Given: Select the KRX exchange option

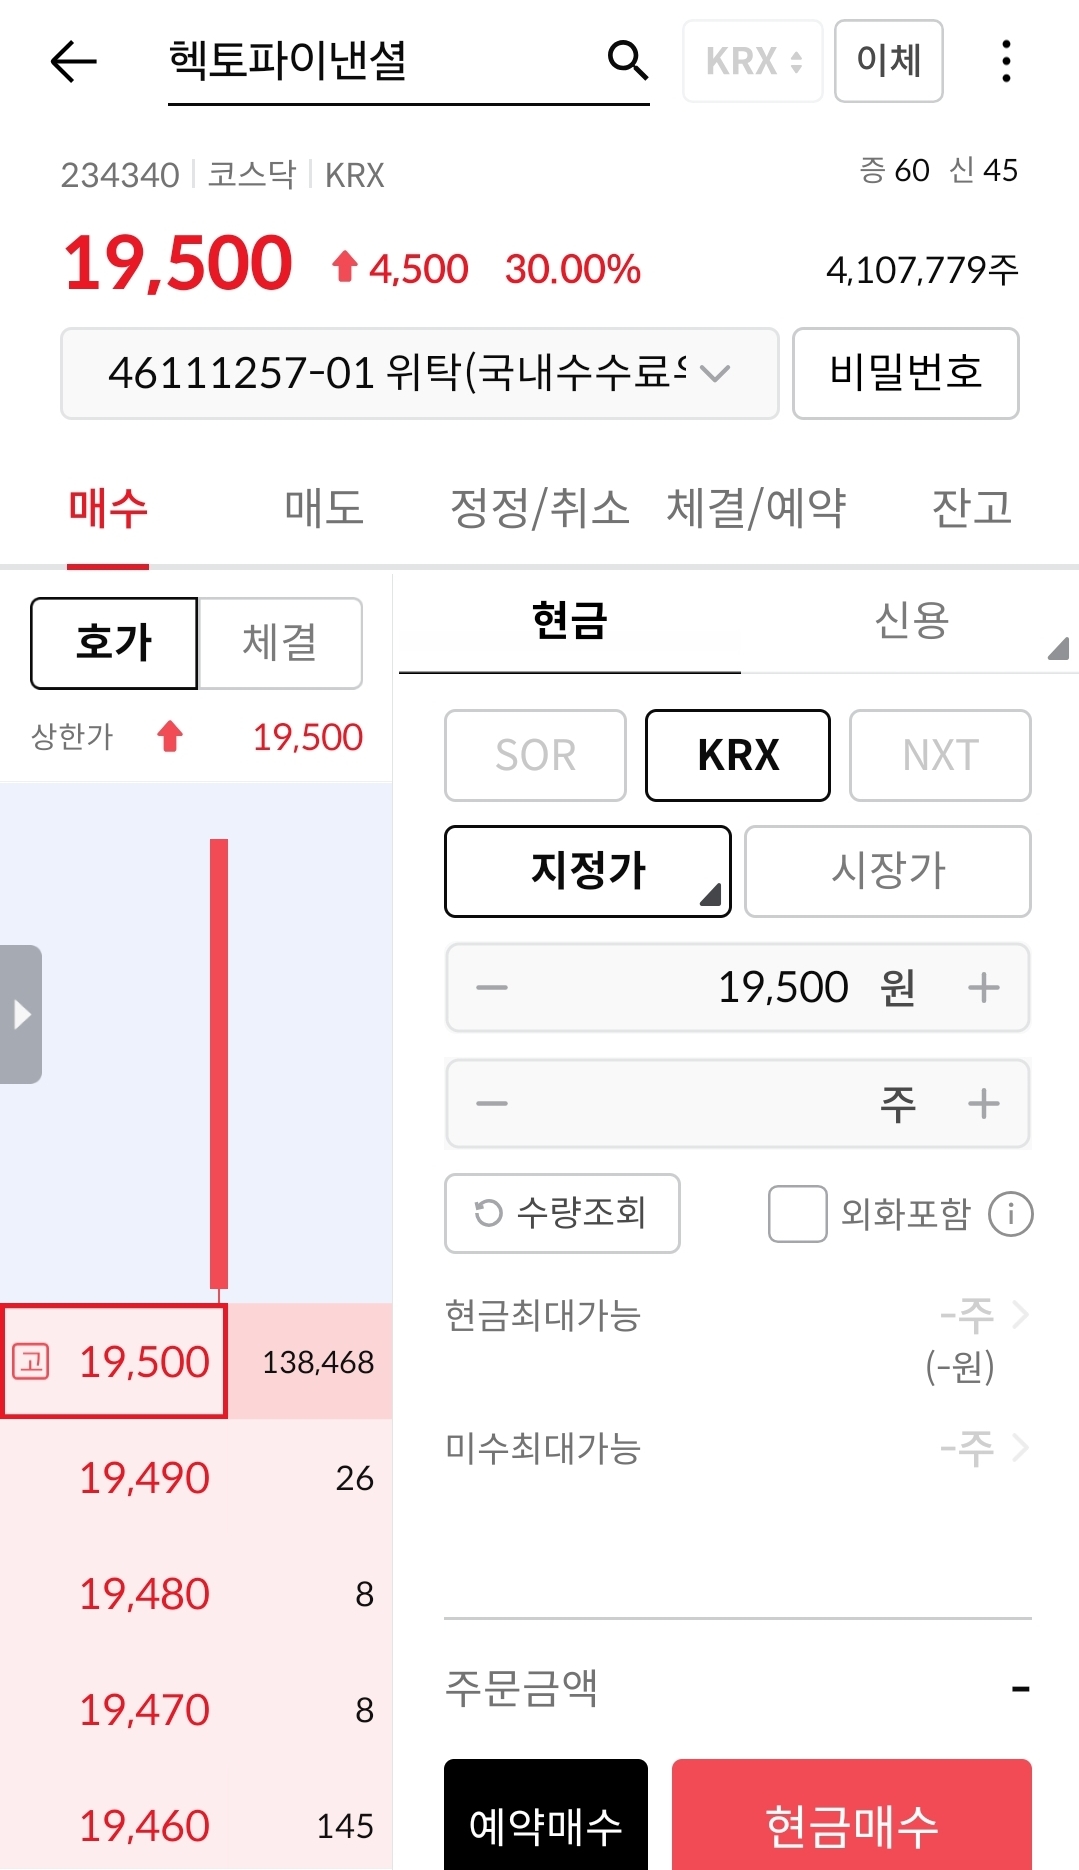Looking at the screenshot, I should [x=737, y=755].
